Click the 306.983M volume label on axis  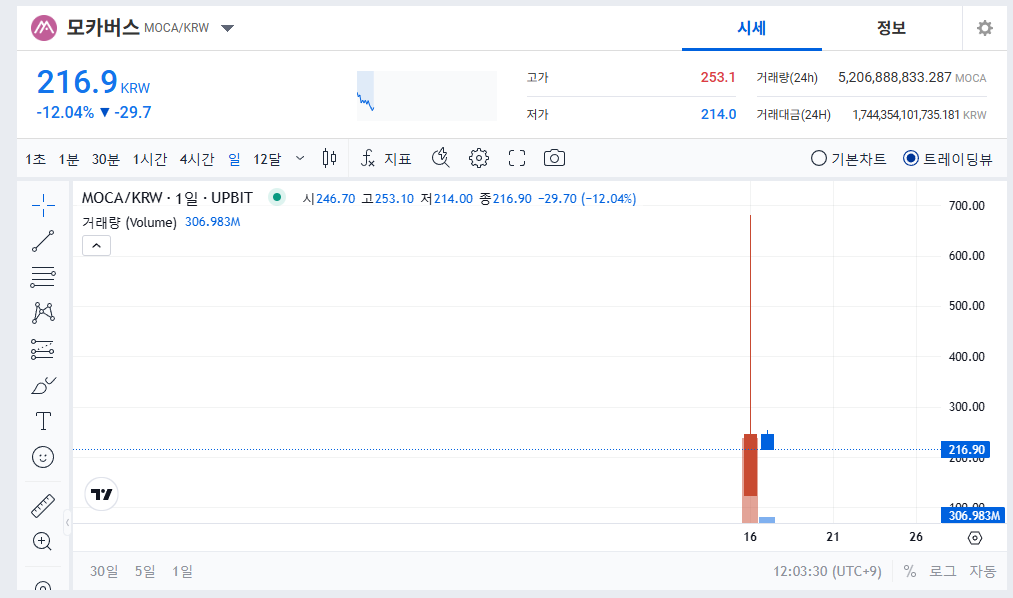click(973, 515)
